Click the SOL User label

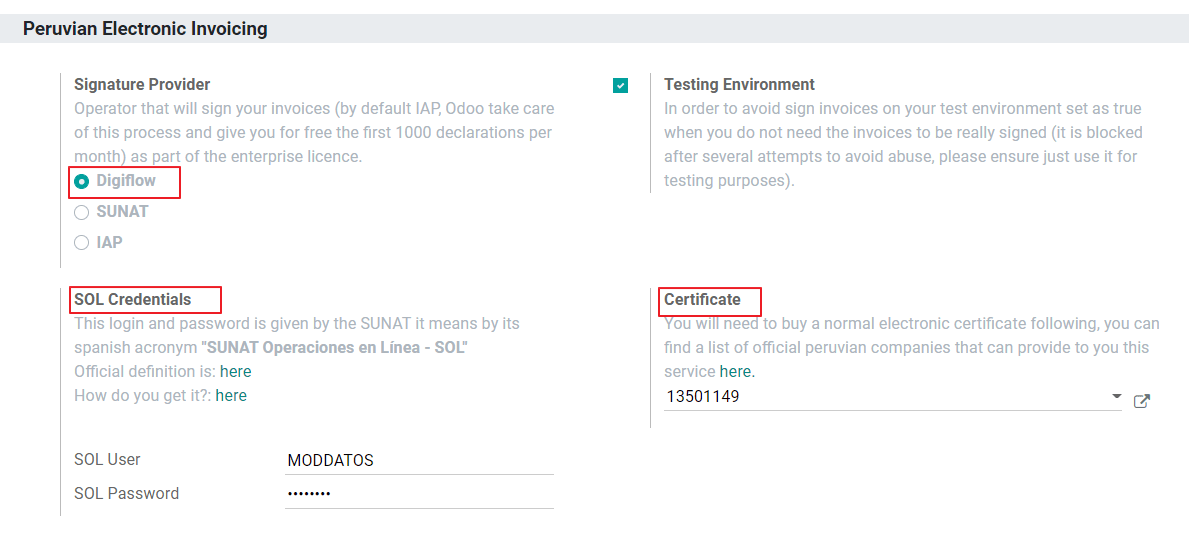tap(107, 460)
